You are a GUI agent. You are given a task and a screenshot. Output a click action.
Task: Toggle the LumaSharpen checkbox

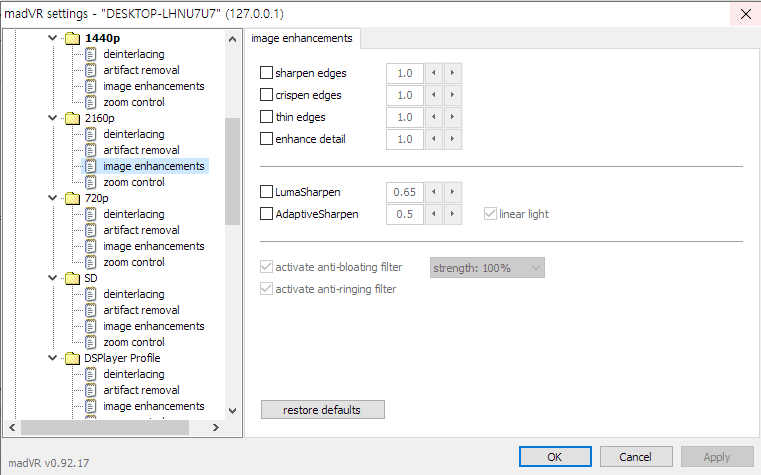tap(267, 191)
